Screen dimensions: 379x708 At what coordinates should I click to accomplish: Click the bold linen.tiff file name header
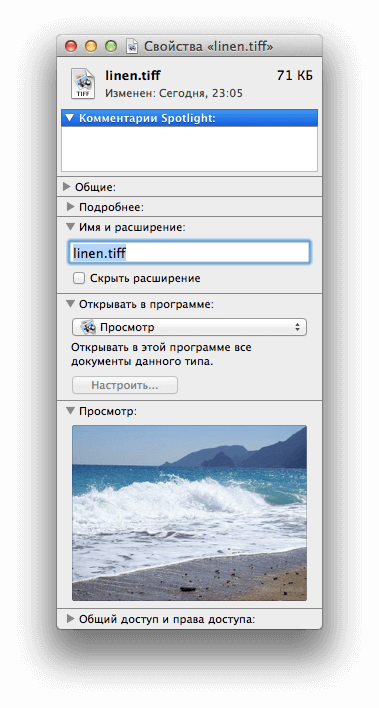coord(132,75)
